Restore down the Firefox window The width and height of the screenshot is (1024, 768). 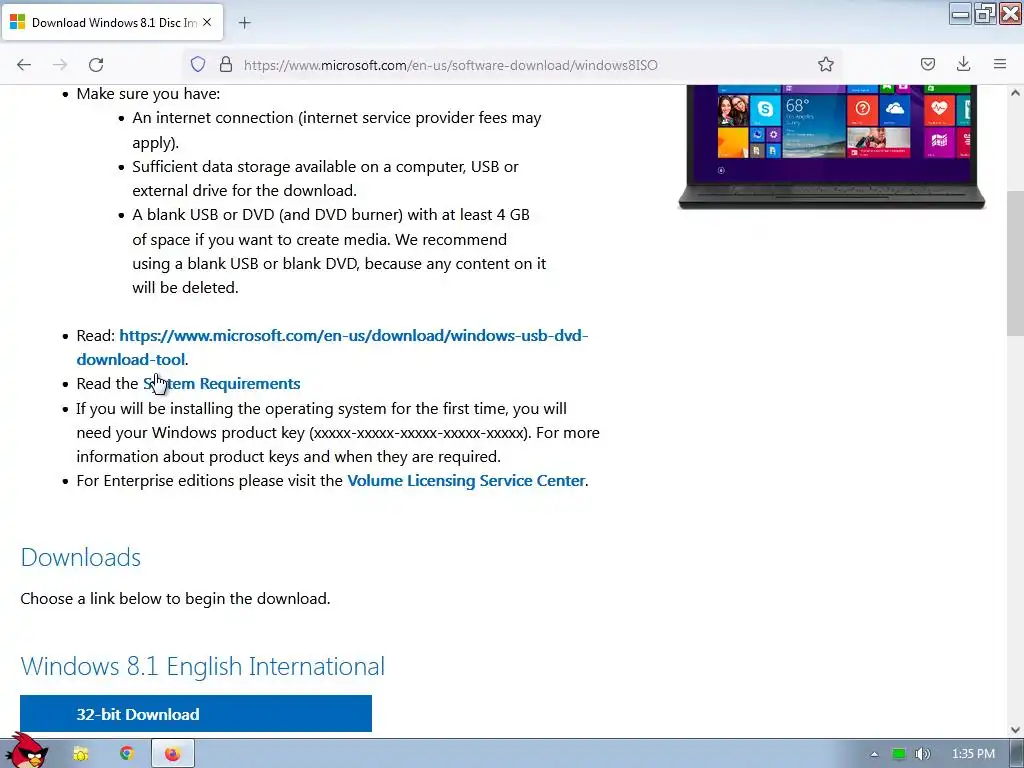(985, 13)
